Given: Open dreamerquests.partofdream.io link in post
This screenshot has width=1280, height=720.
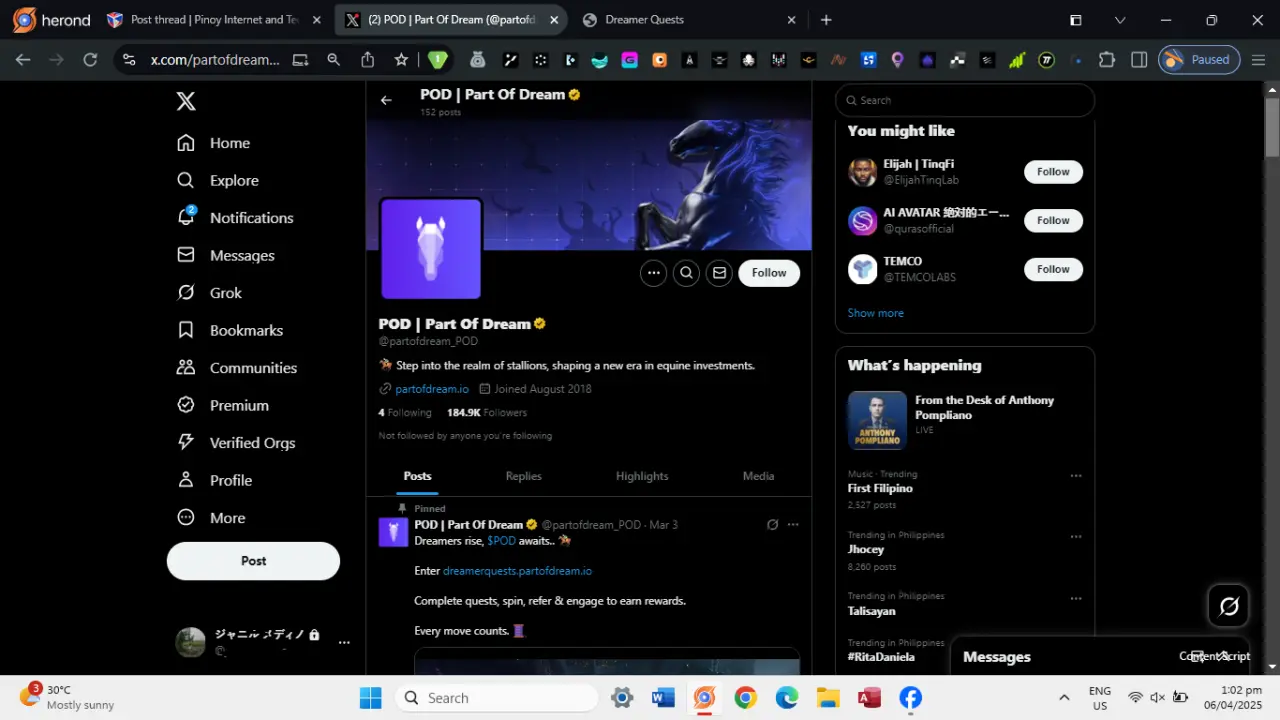Looking at the screenshot, I should [517, 571].
